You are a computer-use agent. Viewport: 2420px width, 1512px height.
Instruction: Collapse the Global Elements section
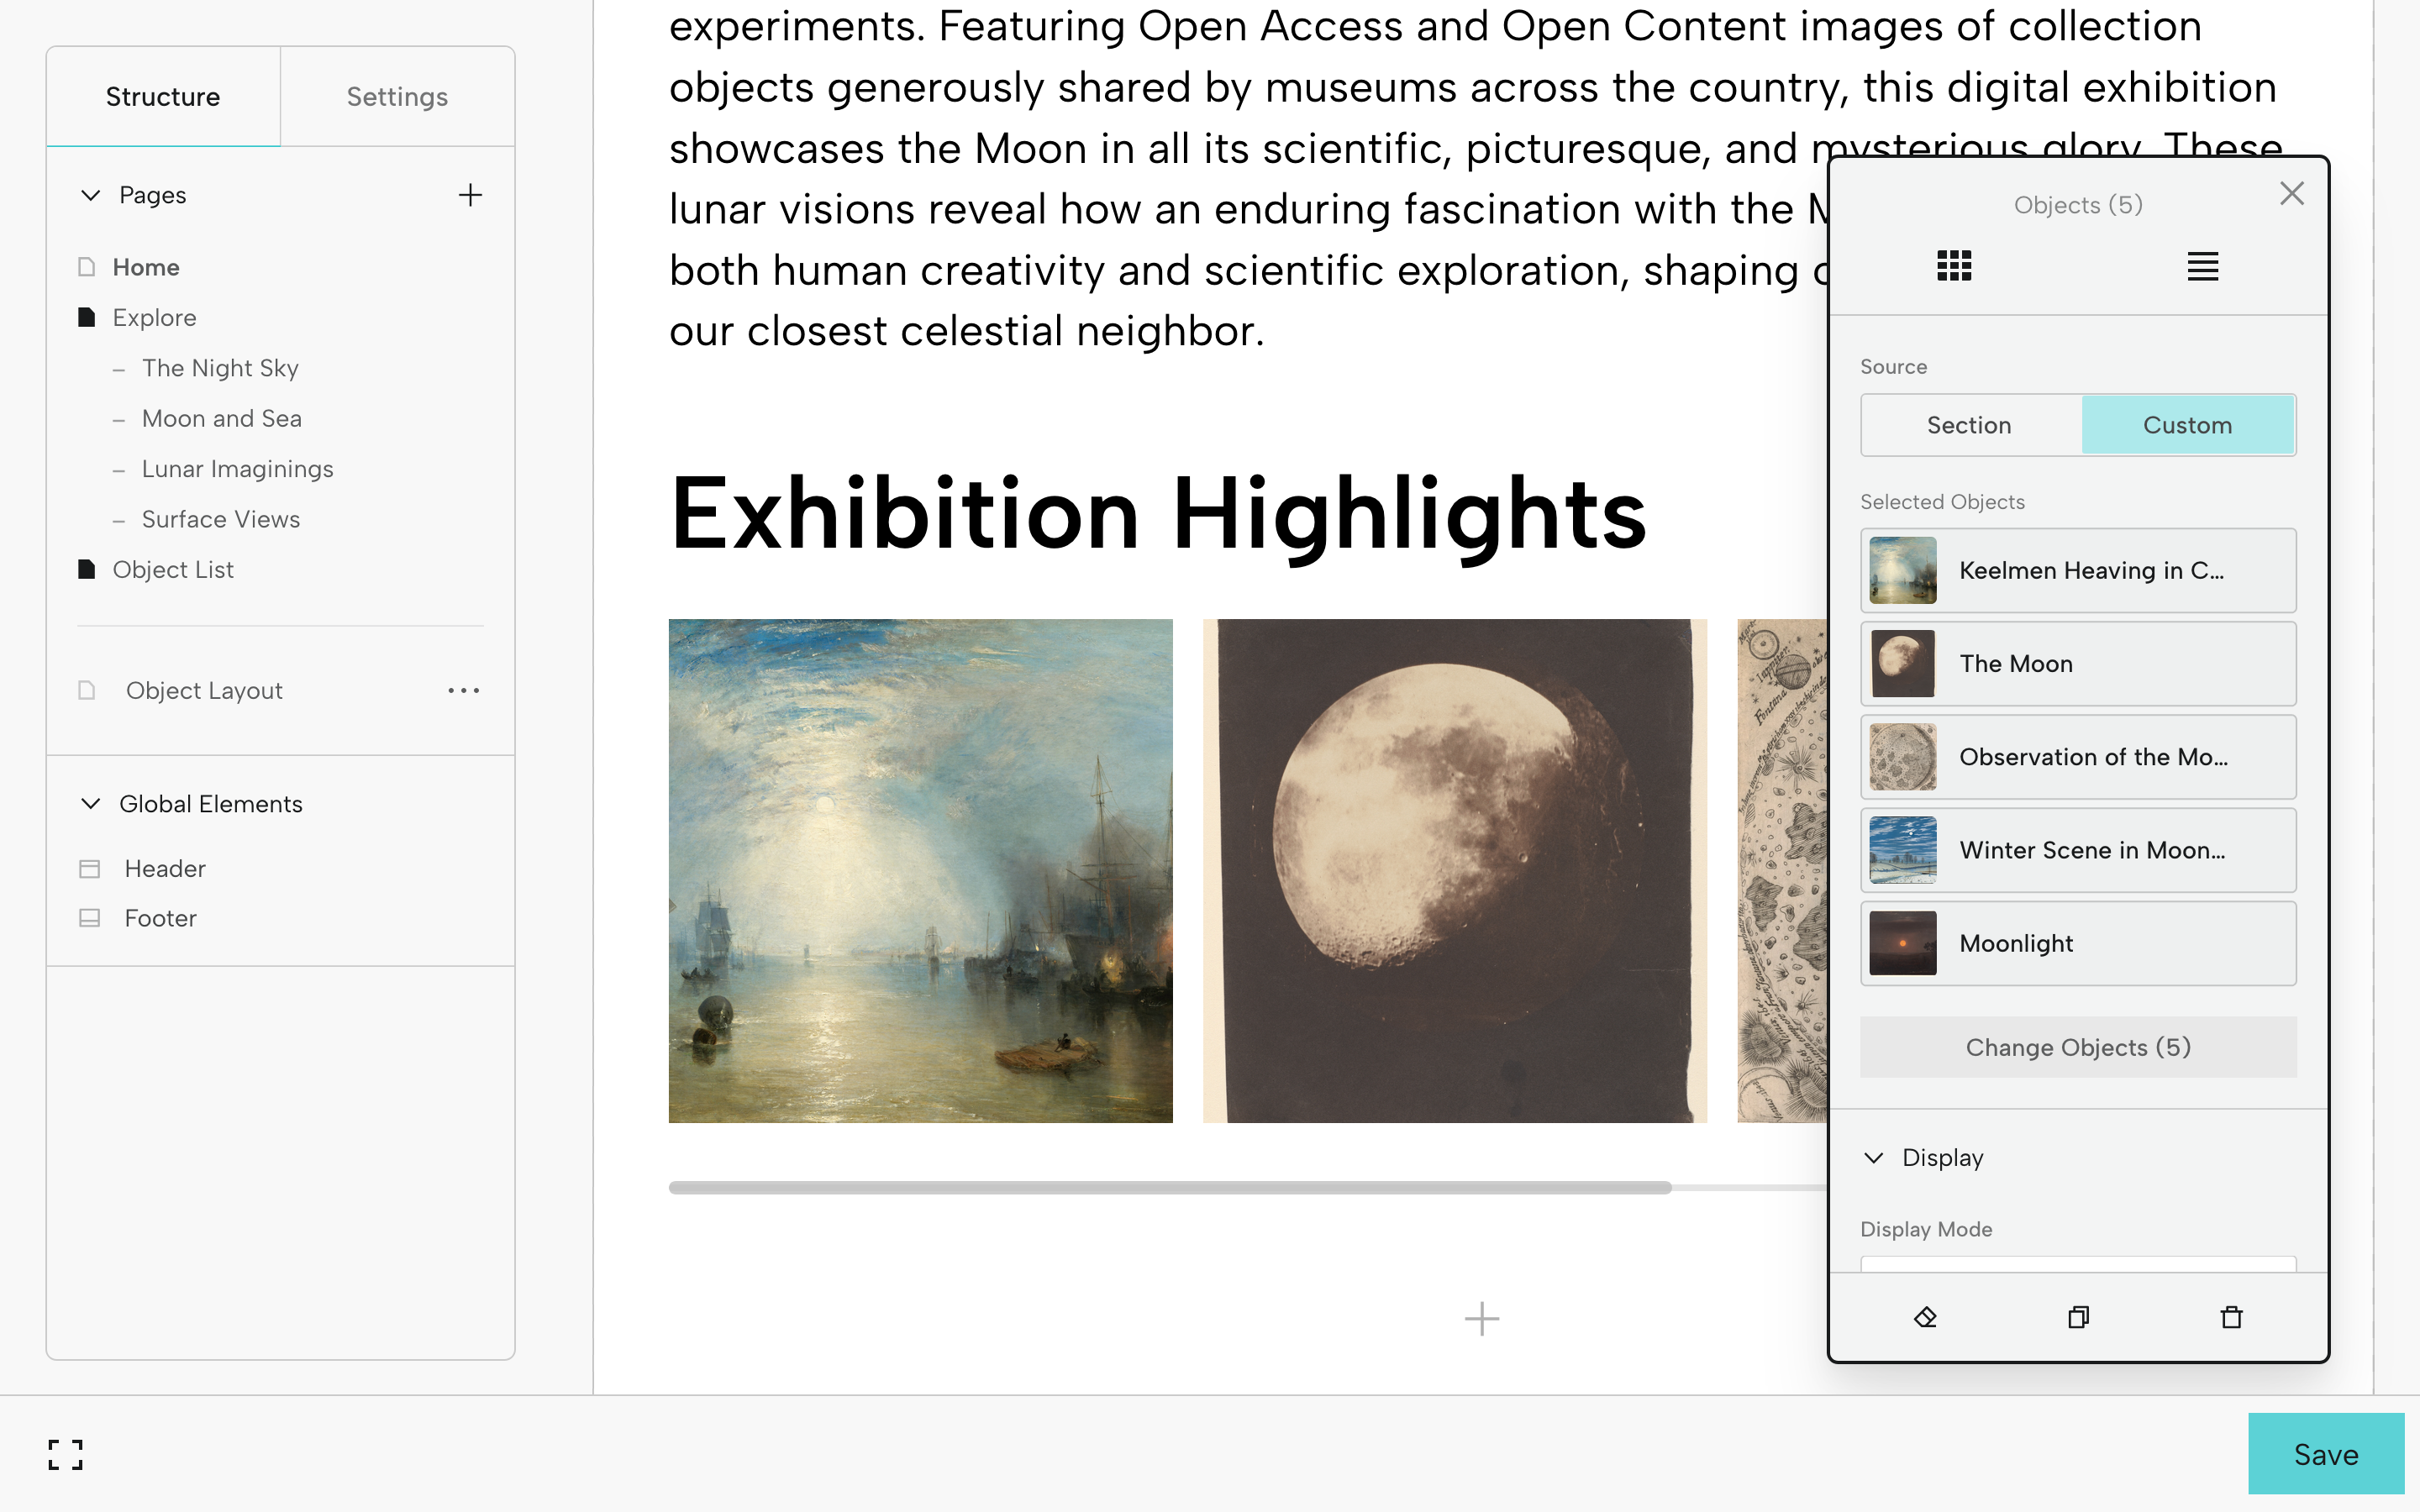(x=90, y=804)
